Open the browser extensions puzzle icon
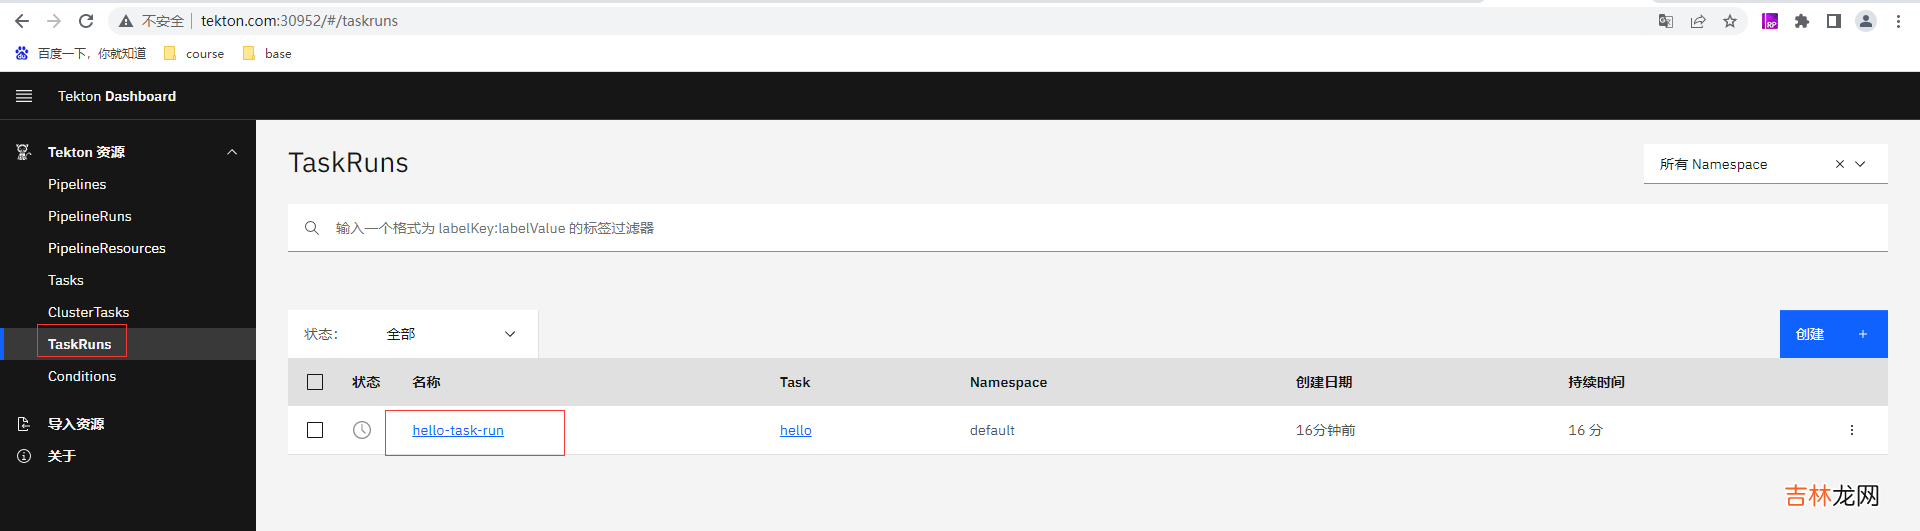 pyautogui.click(x=1802, y=21)
